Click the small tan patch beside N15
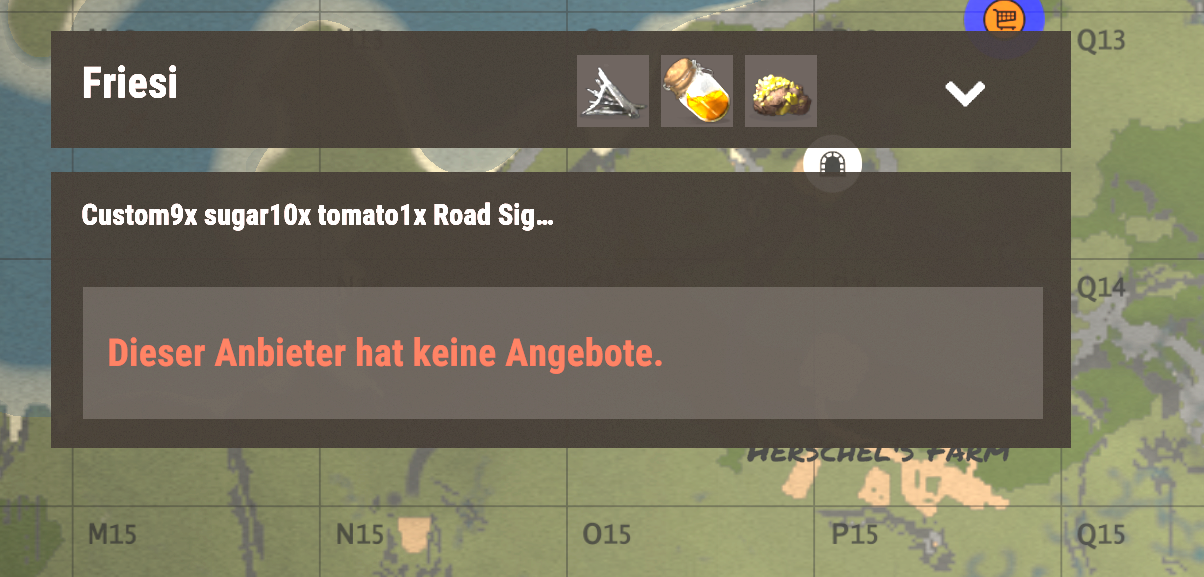This screenshot has height=577, width=1204. click(412, 533)
